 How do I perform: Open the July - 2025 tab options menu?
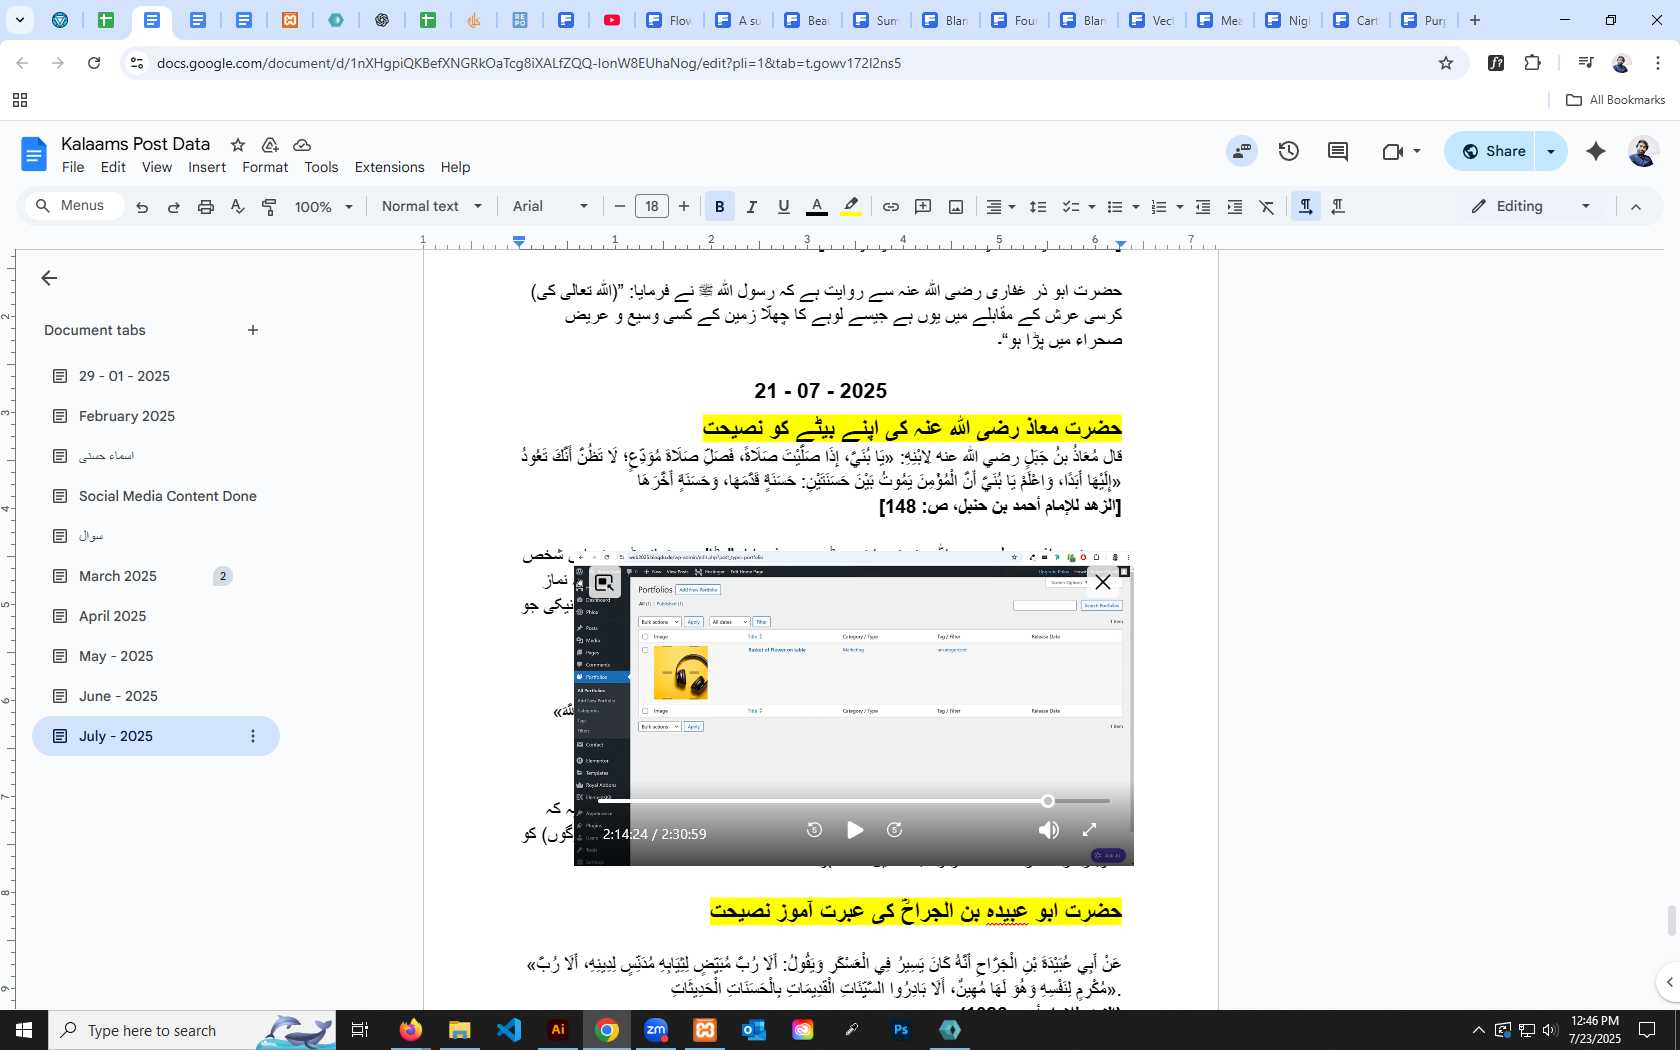click(253, 736)
